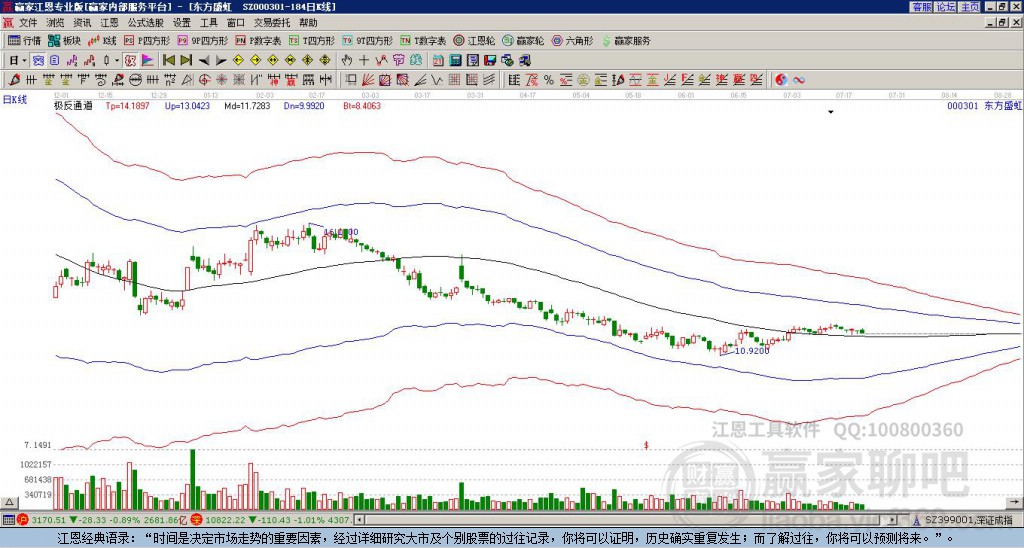This screenshot has width=1024, height=548.
Task: Open the 帮助 menu
Action: (308, 23)
